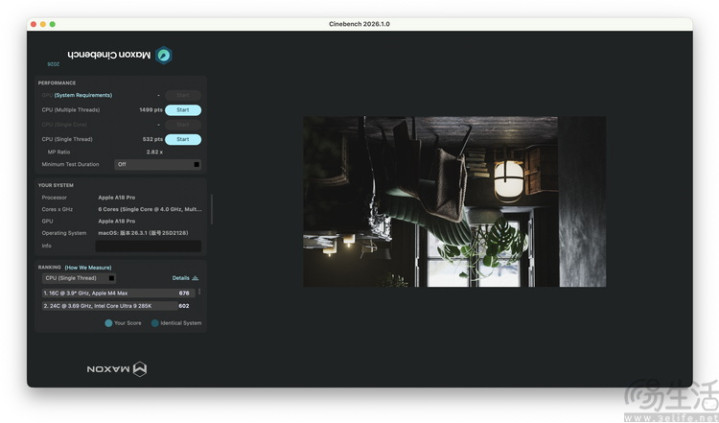Click the Operating System macOS value
The image size is (719, 423).
[x=143, y=233]
